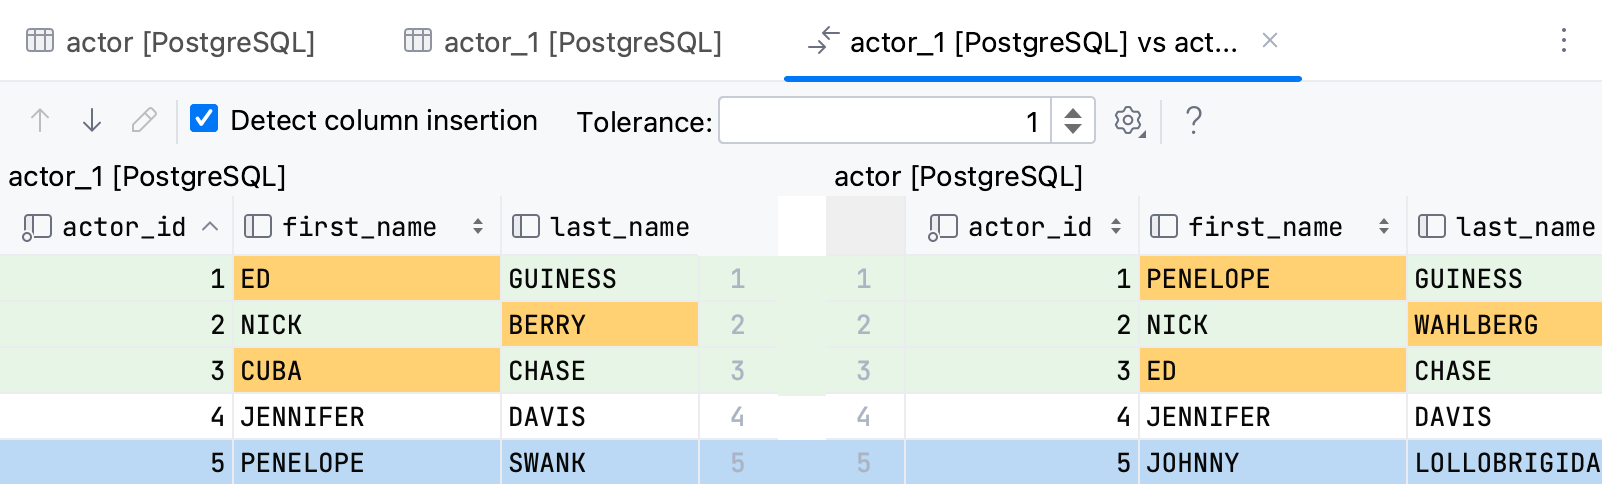This screenshot has height=484, width=1602.
Task: Toggle left actor_id column sort arrow
Action: pos(210,227)
